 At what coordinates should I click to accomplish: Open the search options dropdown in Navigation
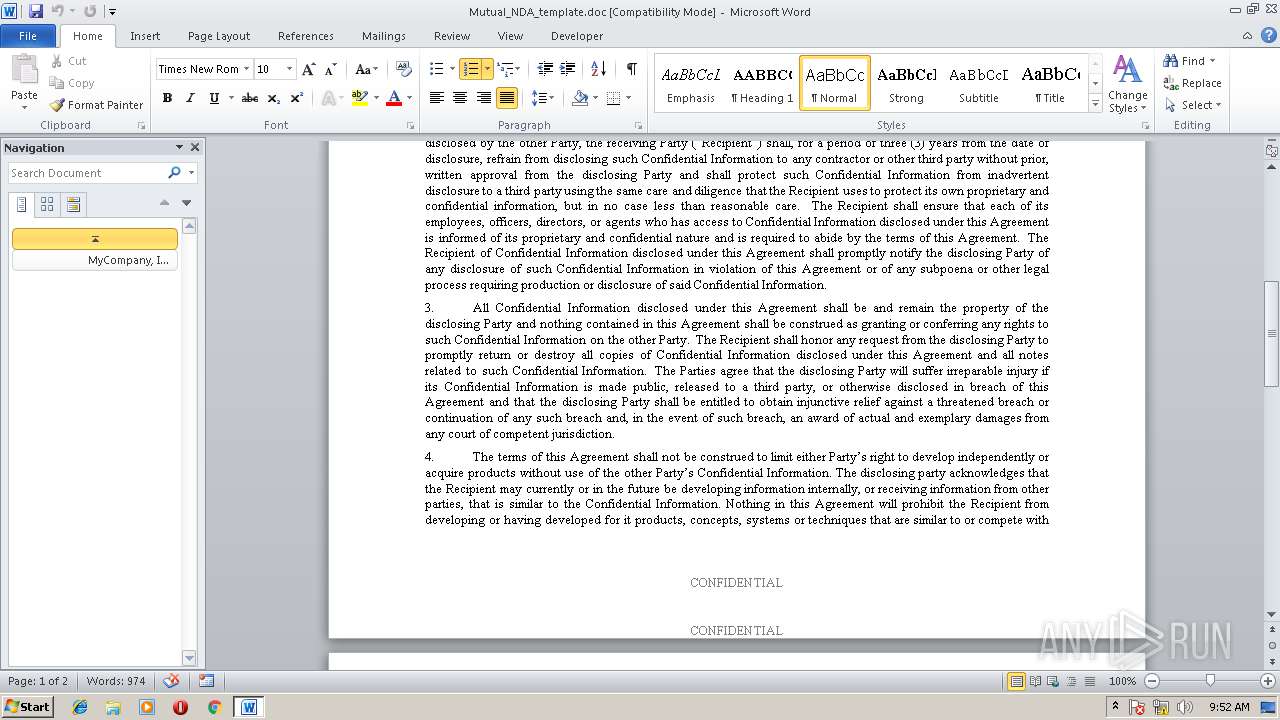191,173
